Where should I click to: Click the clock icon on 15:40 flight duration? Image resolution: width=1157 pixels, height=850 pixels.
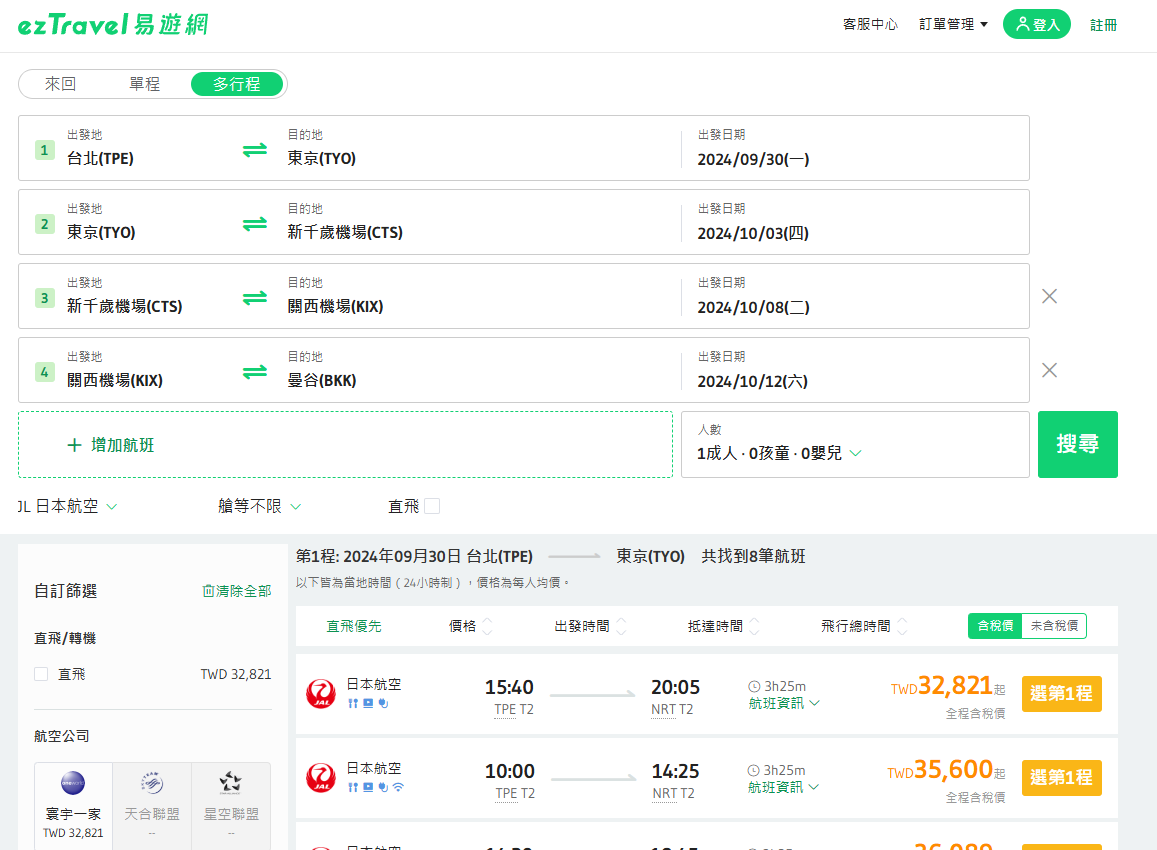[x=754, y=686]
